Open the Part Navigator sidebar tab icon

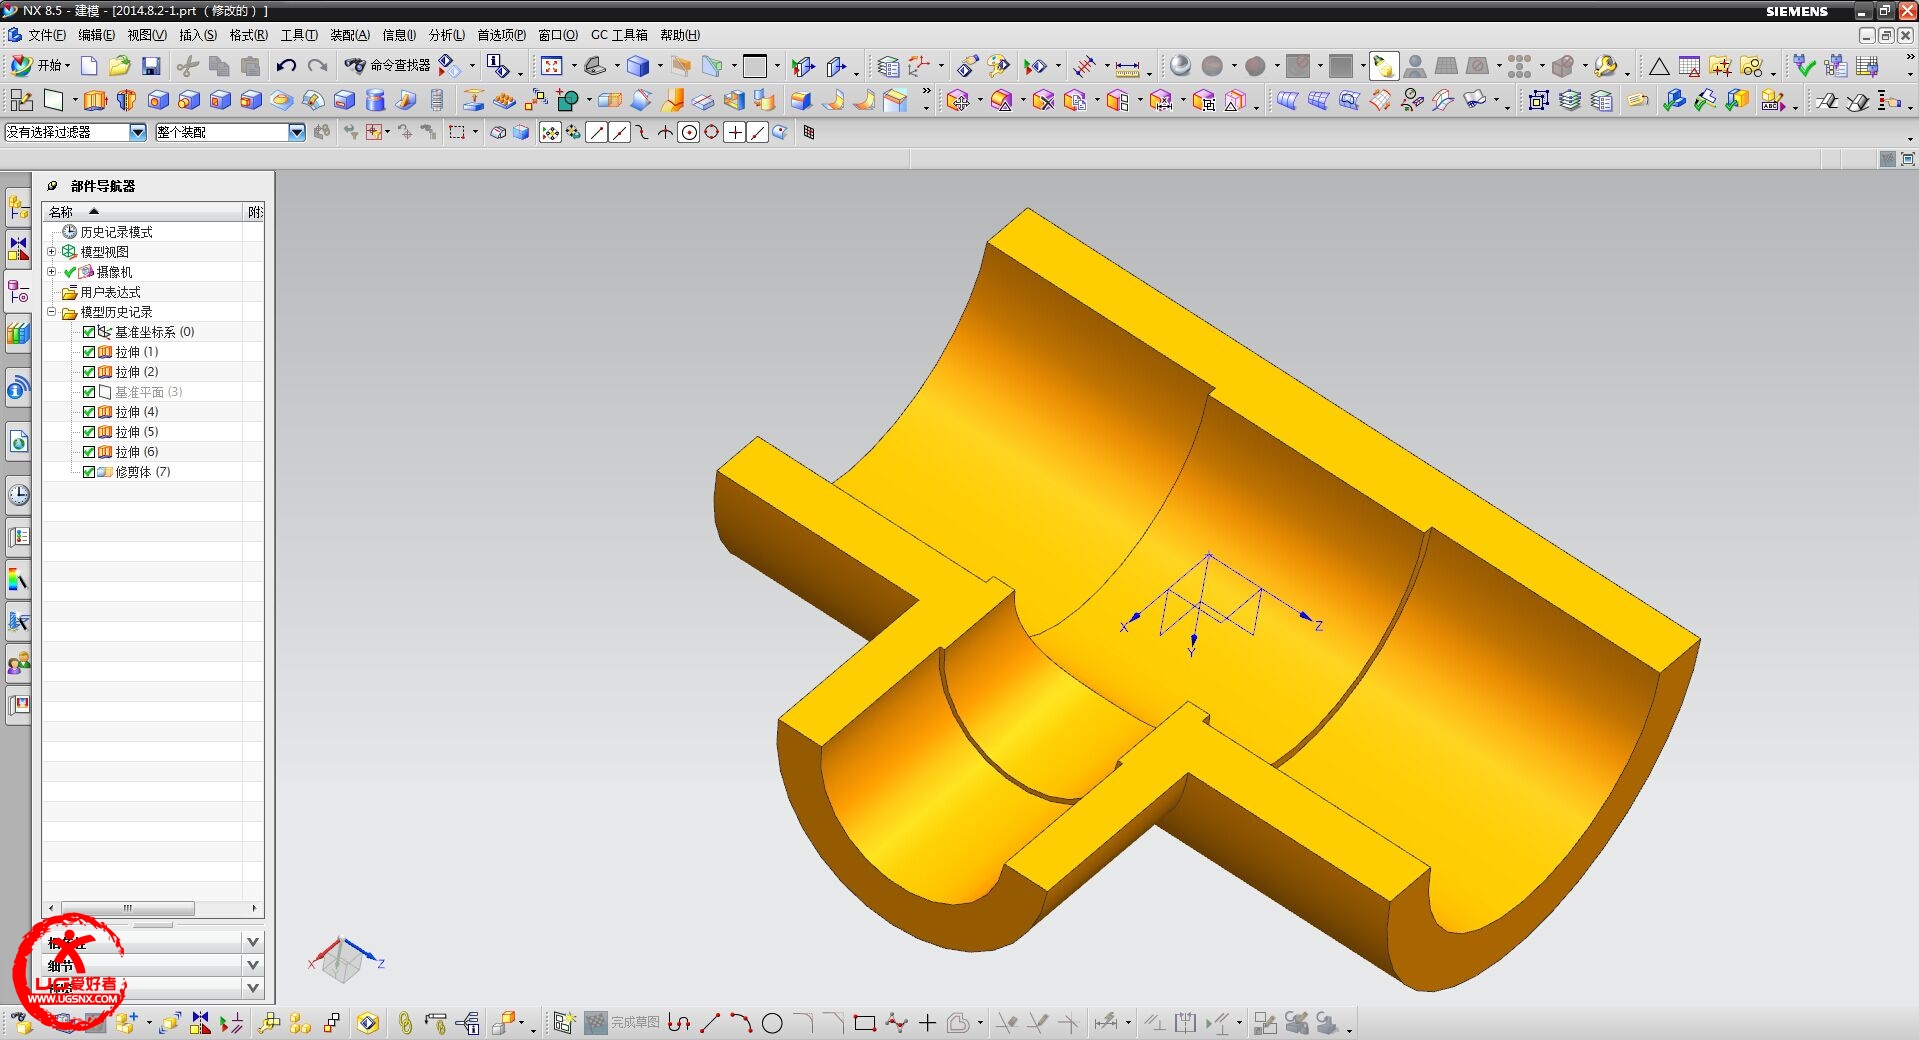pos(18,291)
